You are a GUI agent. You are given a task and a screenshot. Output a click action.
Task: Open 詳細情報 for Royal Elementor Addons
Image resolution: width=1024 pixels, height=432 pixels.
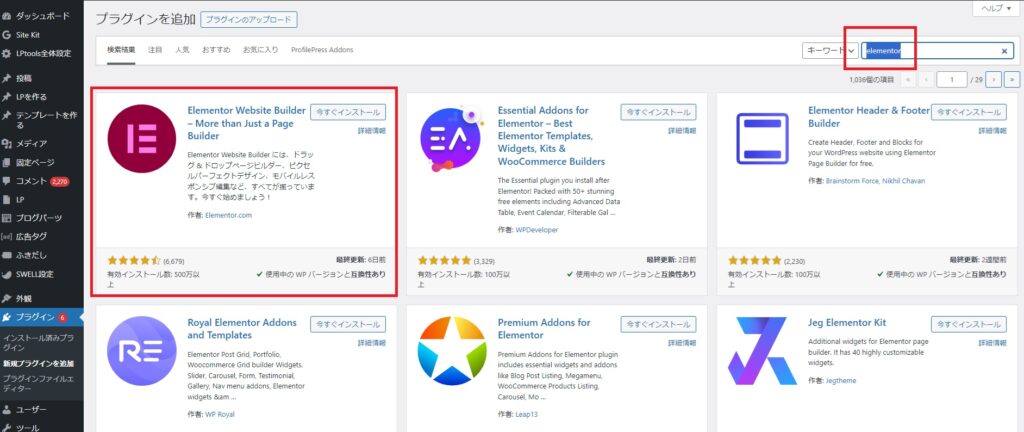click(x=372, y=343)
